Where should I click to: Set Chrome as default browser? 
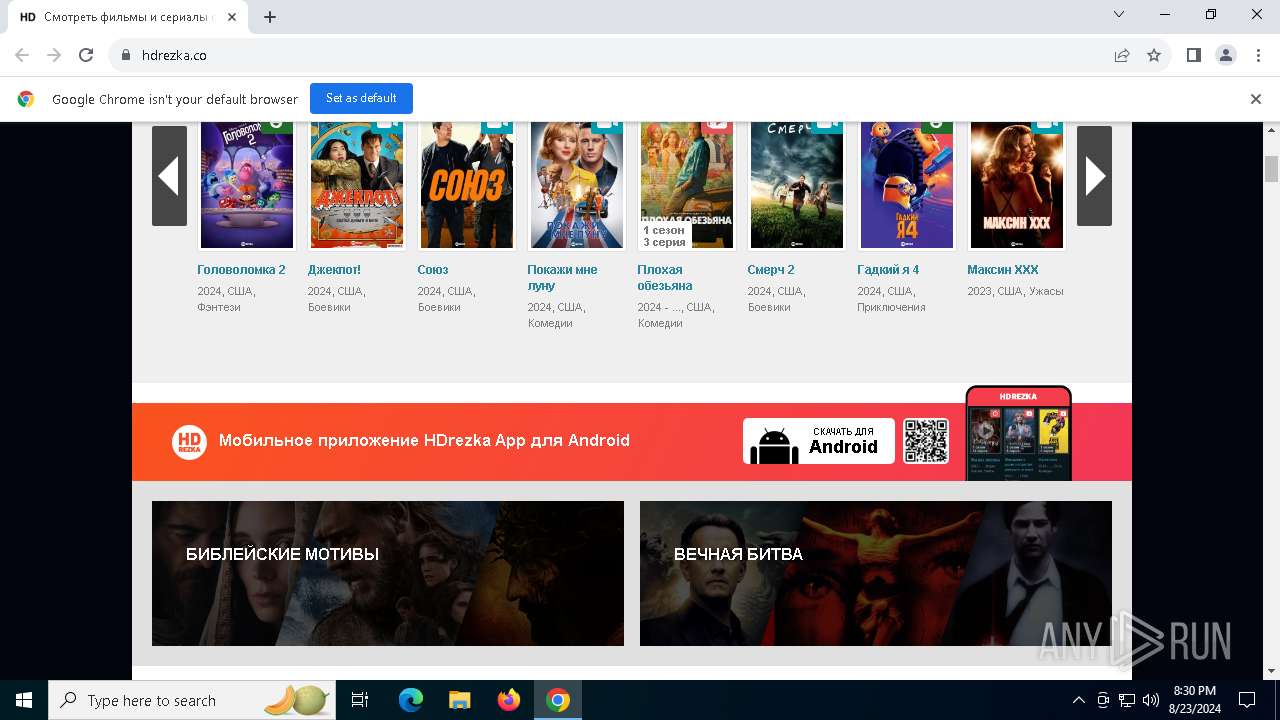(x=361, y=98)
